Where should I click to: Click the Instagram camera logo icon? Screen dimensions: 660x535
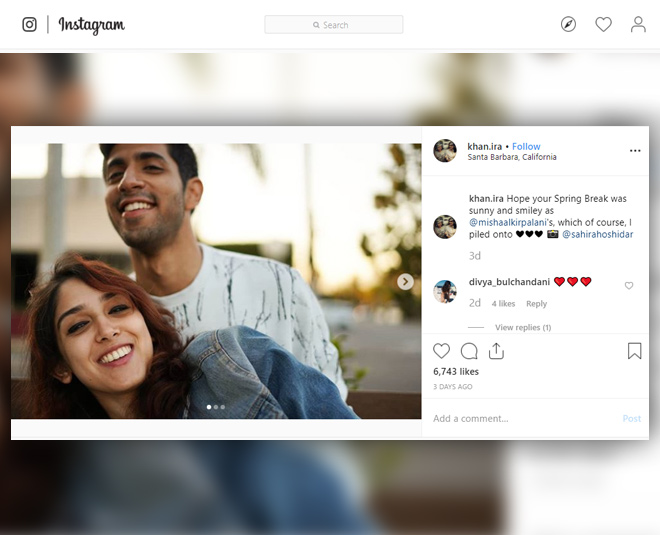[30, 24]
